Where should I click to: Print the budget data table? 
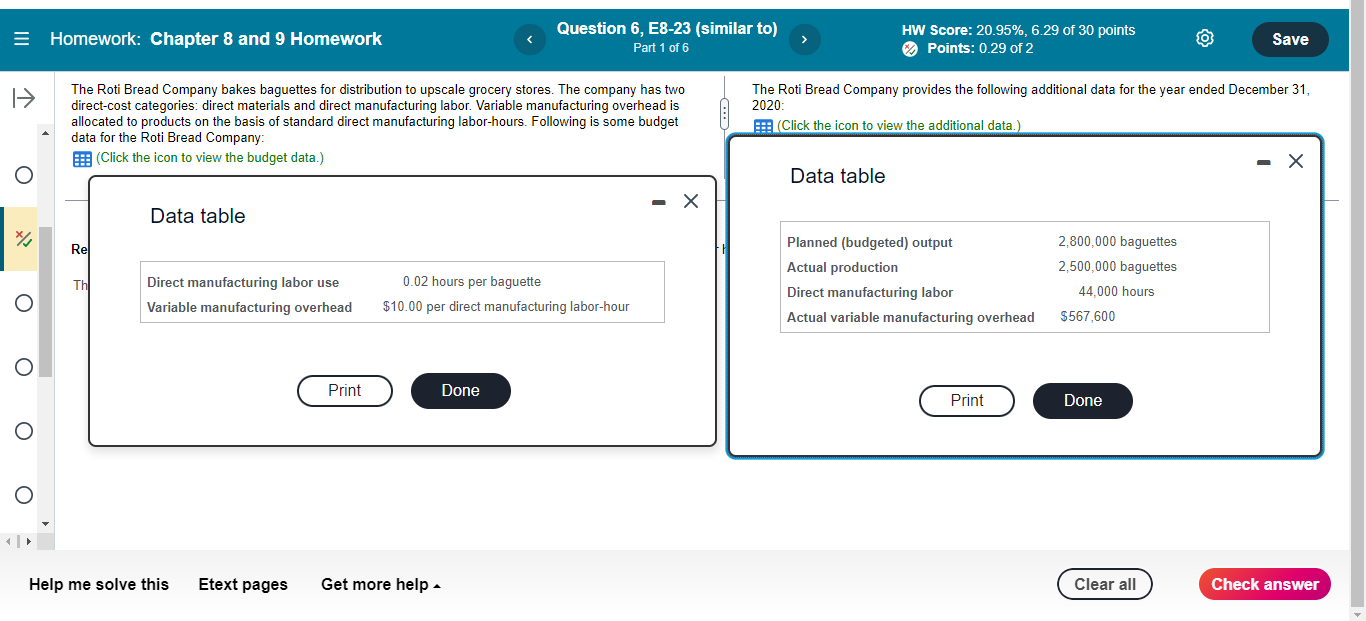pyautogui.click(x=345, y=390)
